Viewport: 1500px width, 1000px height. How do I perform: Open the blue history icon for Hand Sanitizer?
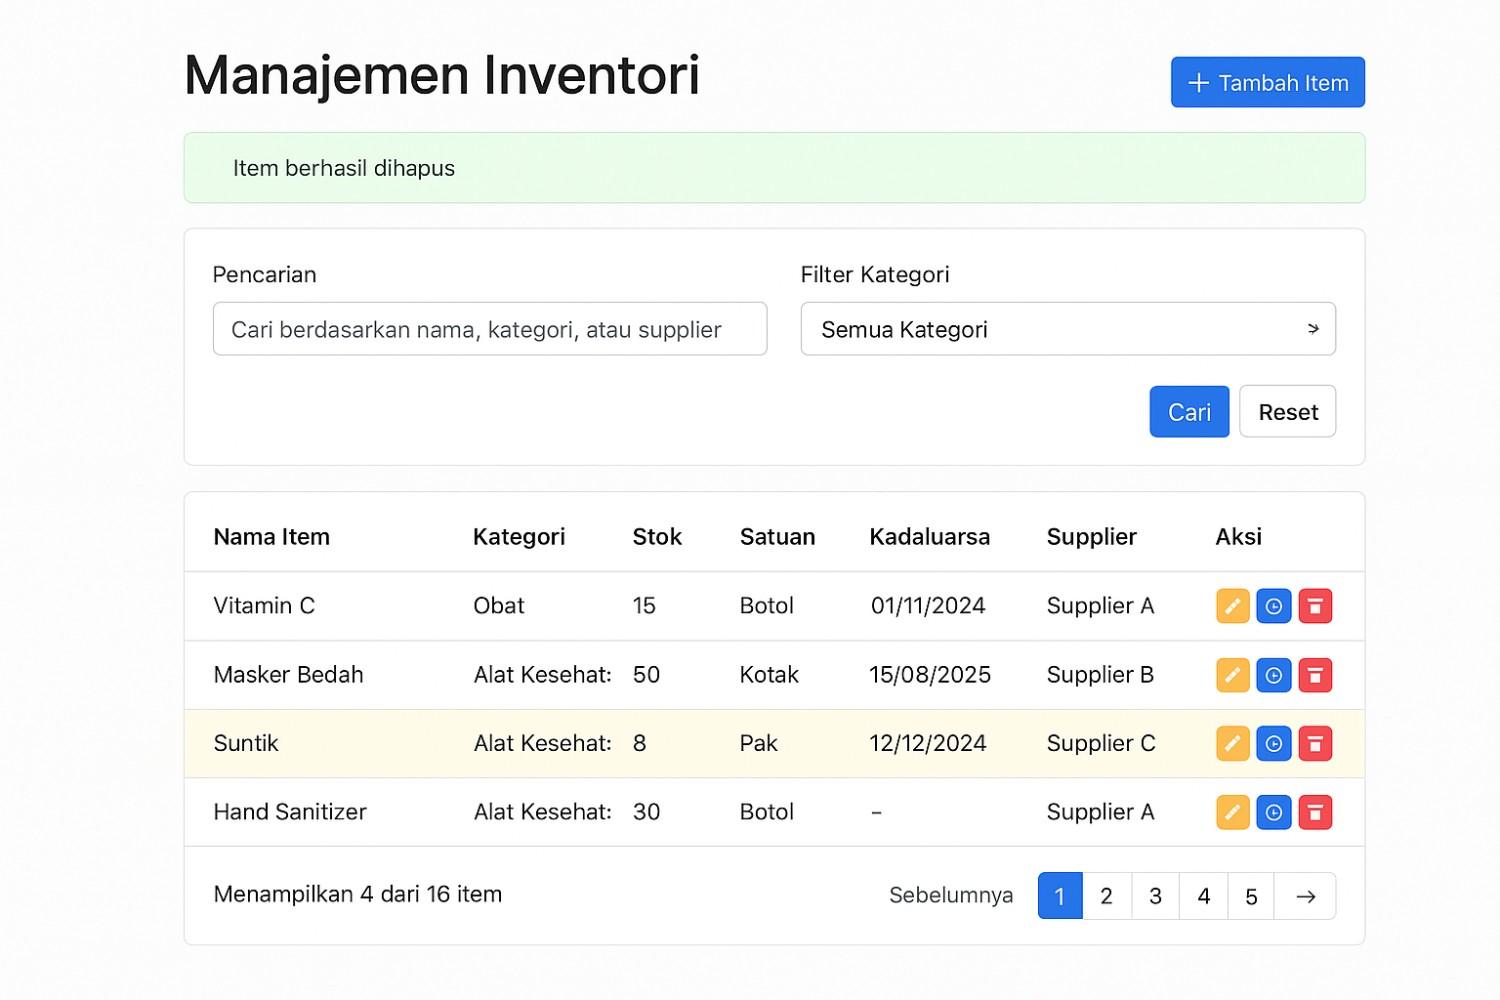1273,812
